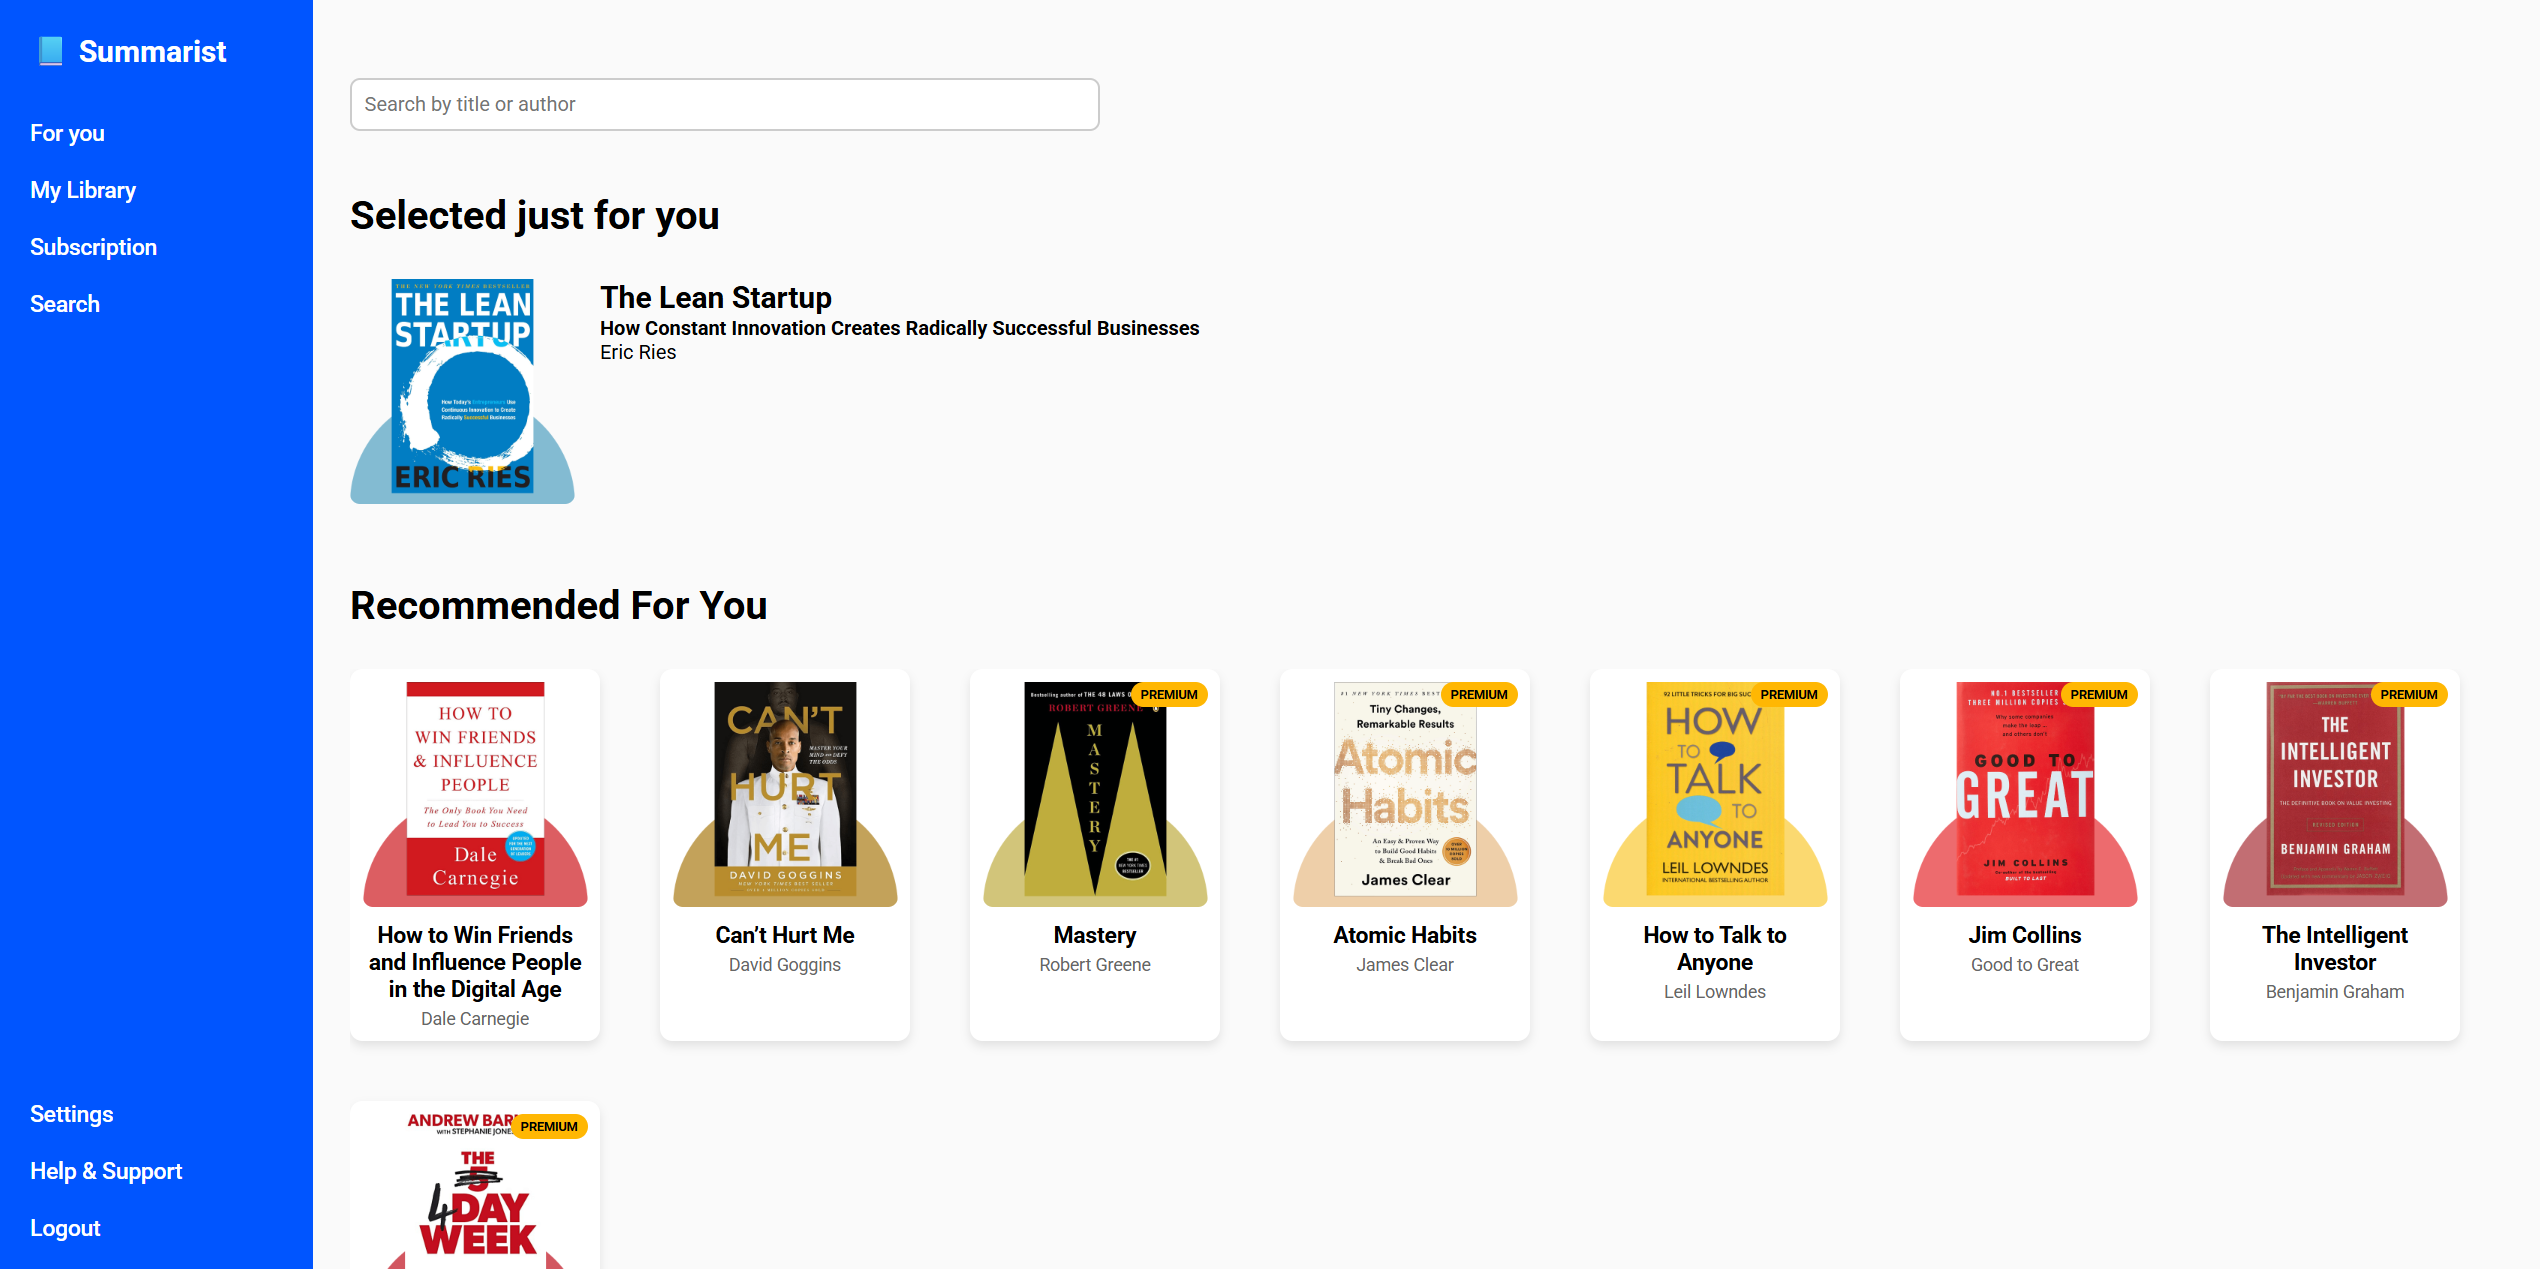Viewport: 2540px width, 1269px height.
Task: Go to My Library
Action: (83, 190)
